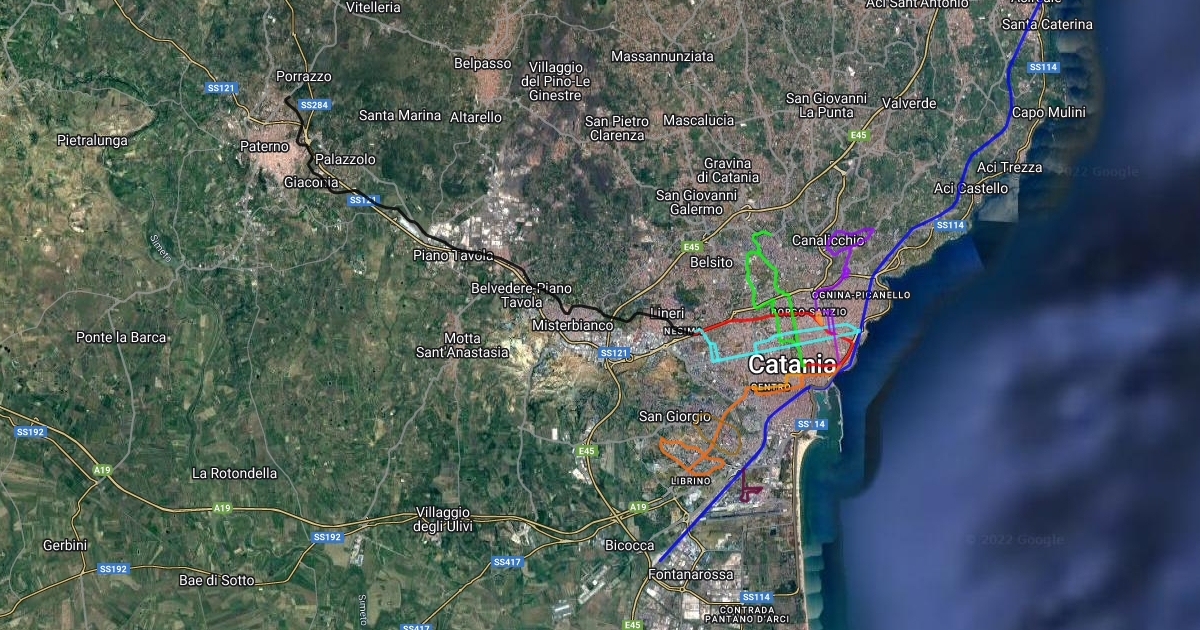This screenshot has height=630, width=1200.
Task: Click the SS121 road shield near Misterbianco
Action: [x=613, y=353]
